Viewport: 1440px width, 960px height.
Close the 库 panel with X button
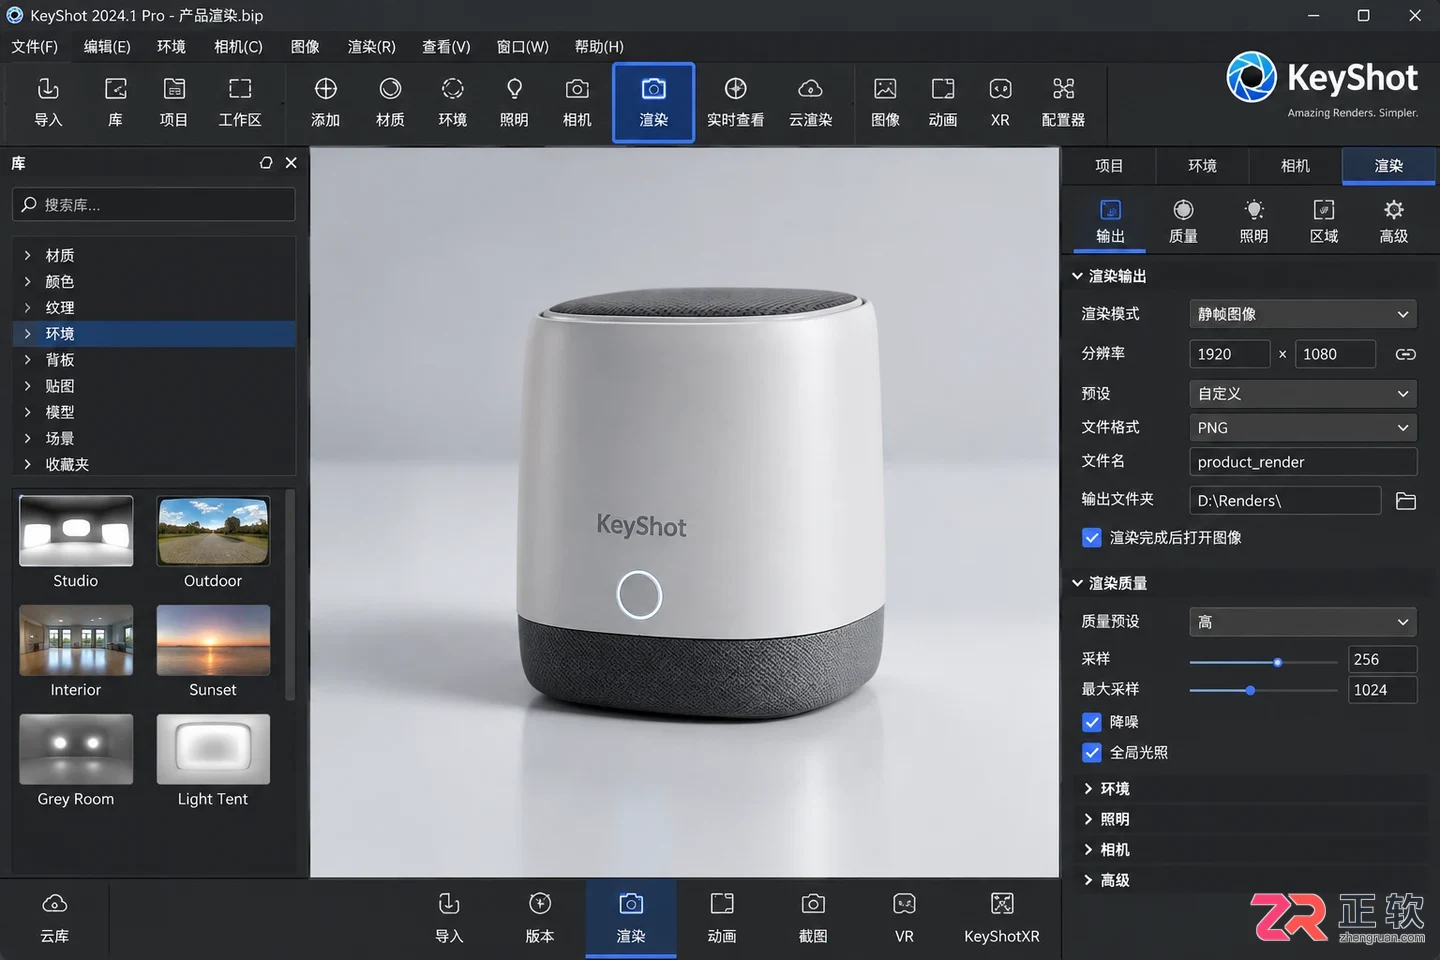tap(291, 163)
